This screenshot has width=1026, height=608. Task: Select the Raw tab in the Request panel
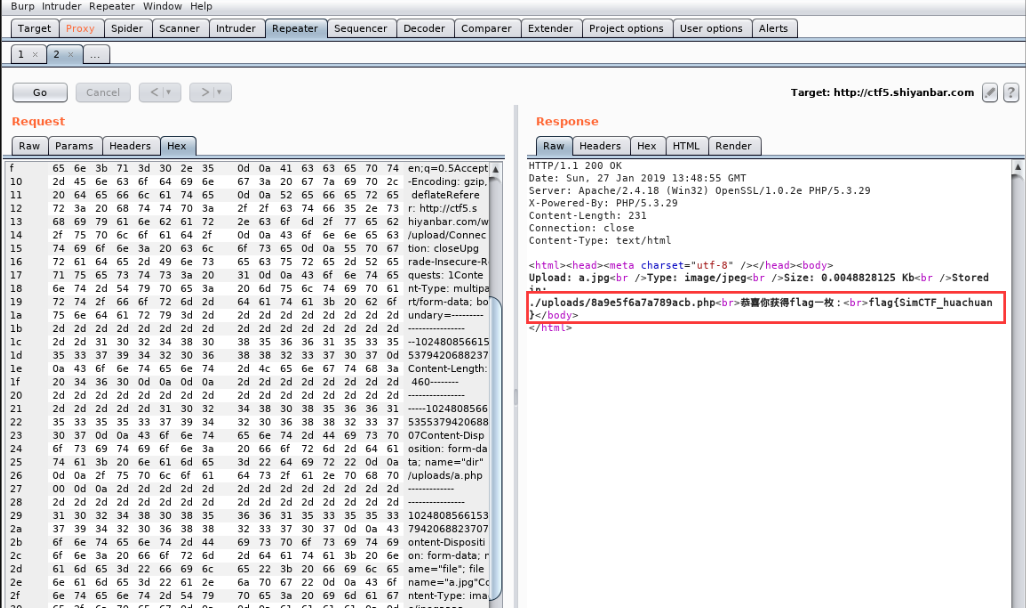click(28, 145)
